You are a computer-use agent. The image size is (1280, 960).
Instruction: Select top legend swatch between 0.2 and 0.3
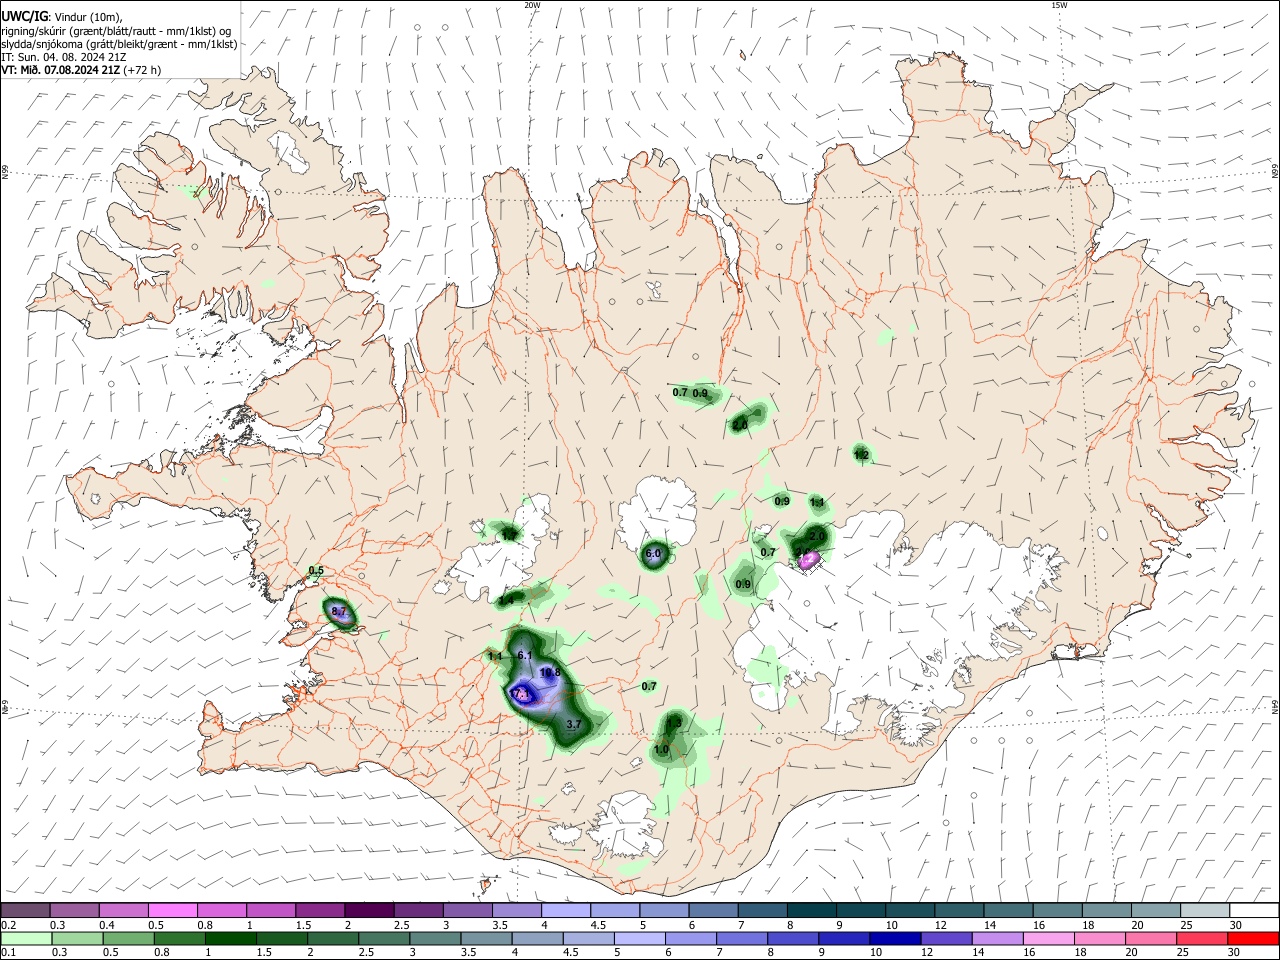26,910
